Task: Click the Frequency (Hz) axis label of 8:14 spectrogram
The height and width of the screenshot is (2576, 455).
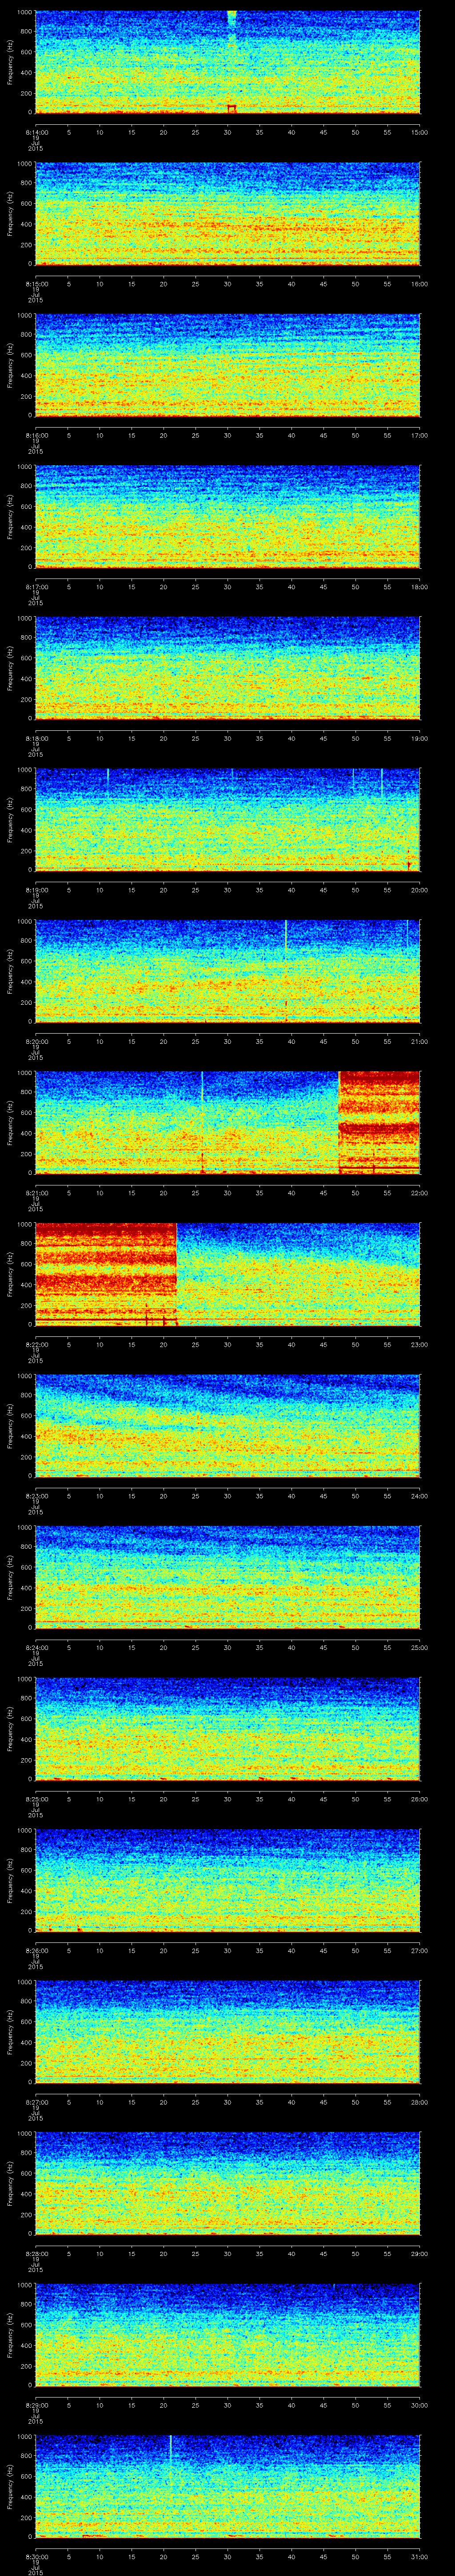Action: point(10,63)
